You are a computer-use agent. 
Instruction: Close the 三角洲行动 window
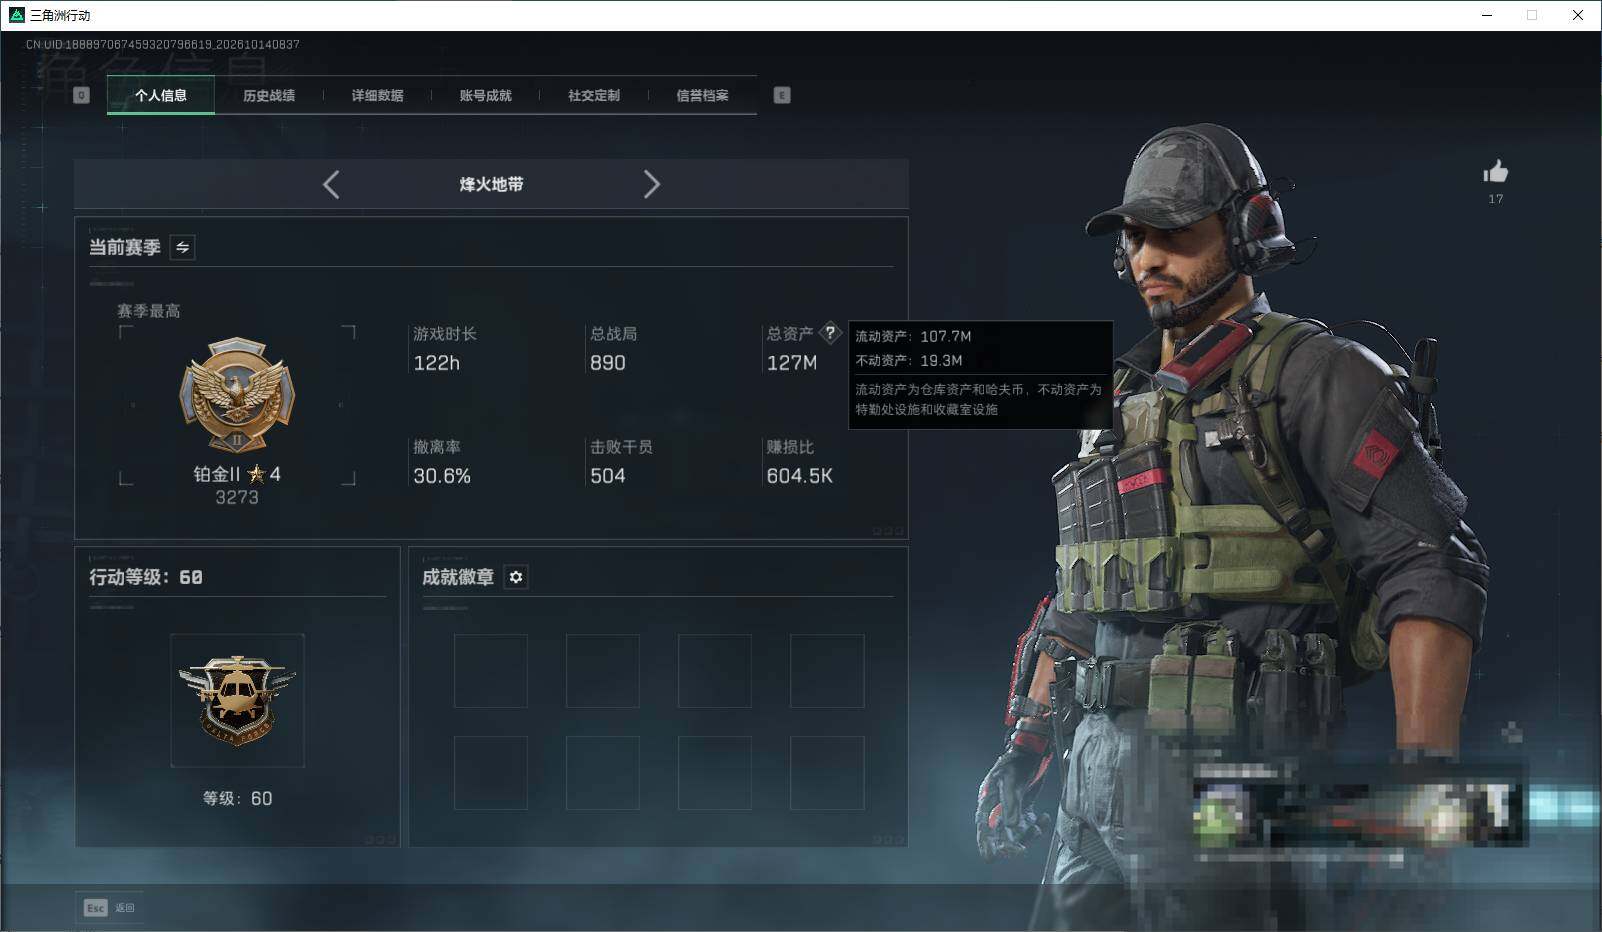(x=1578, y=15)
